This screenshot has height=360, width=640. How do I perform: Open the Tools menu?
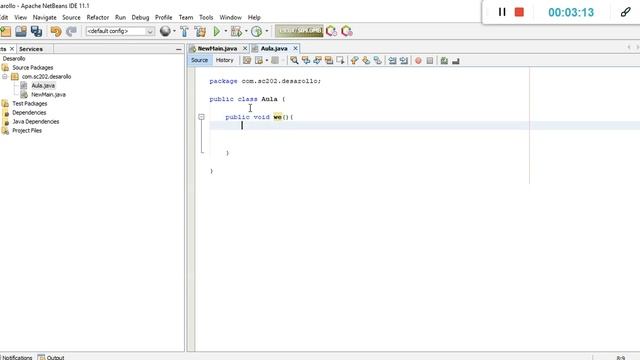click(206, 18)
